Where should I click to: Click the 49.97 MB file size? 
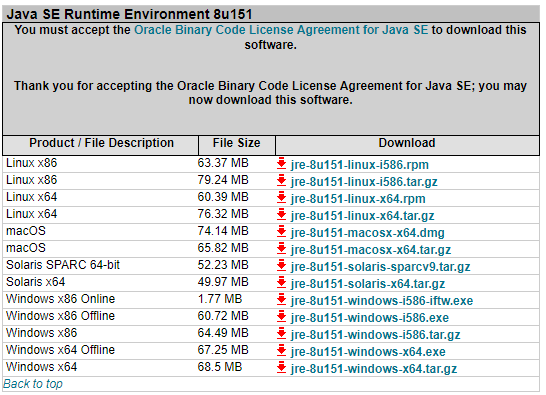tap(223, 282)
